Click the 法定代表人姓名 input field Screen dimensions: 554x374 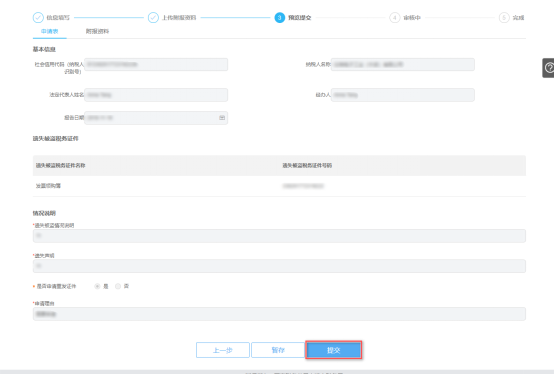[x=156, y=95]
